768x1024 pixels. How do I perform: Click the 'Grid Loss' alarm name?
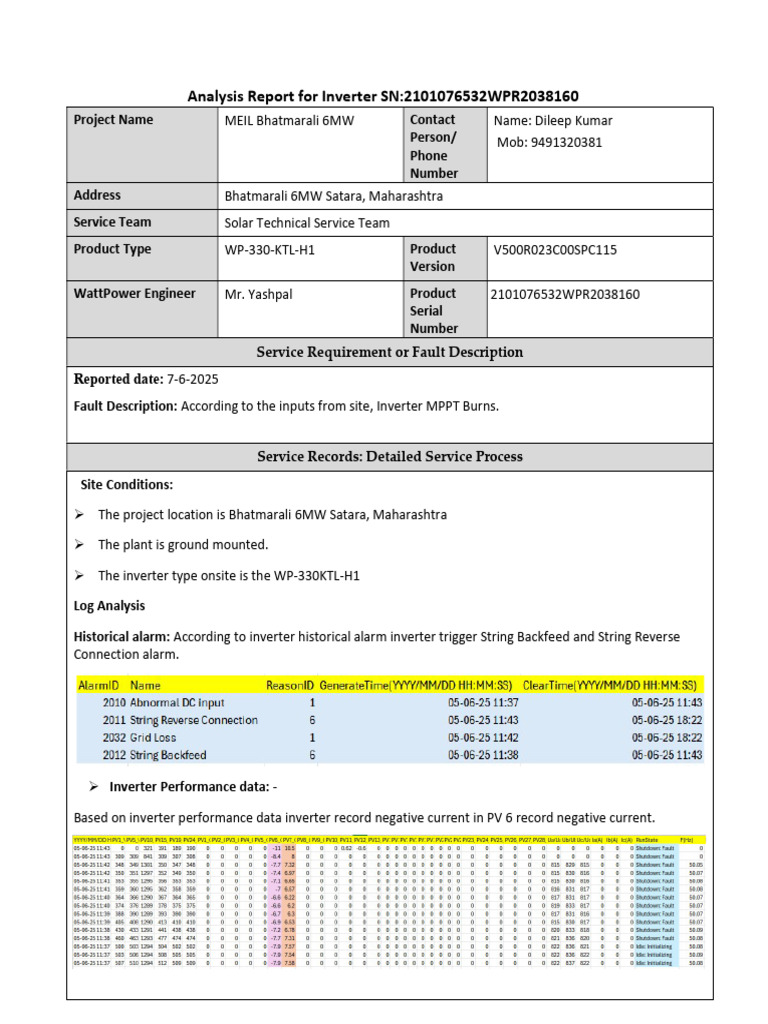coord(153,737)
